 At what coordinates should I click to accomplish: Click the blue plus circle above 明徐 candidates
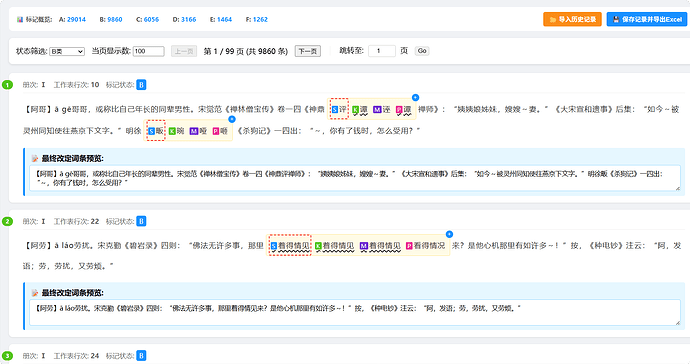(x=232, y=119)
